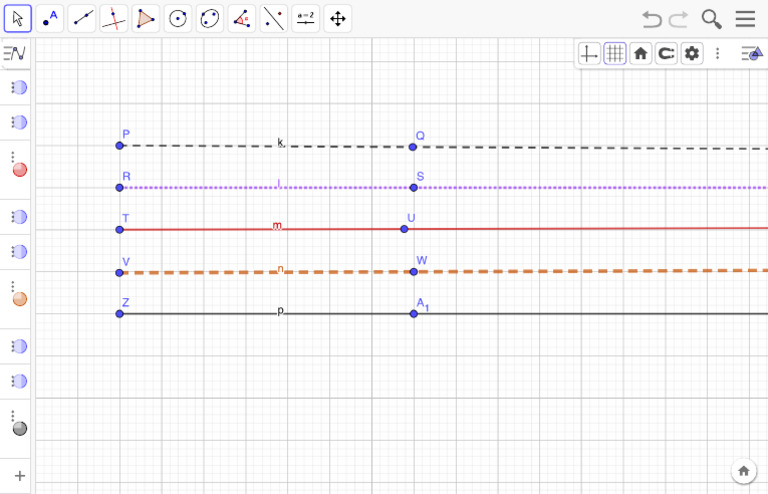
Task: Select point Q on the dashed line
Action: (413, 147)
